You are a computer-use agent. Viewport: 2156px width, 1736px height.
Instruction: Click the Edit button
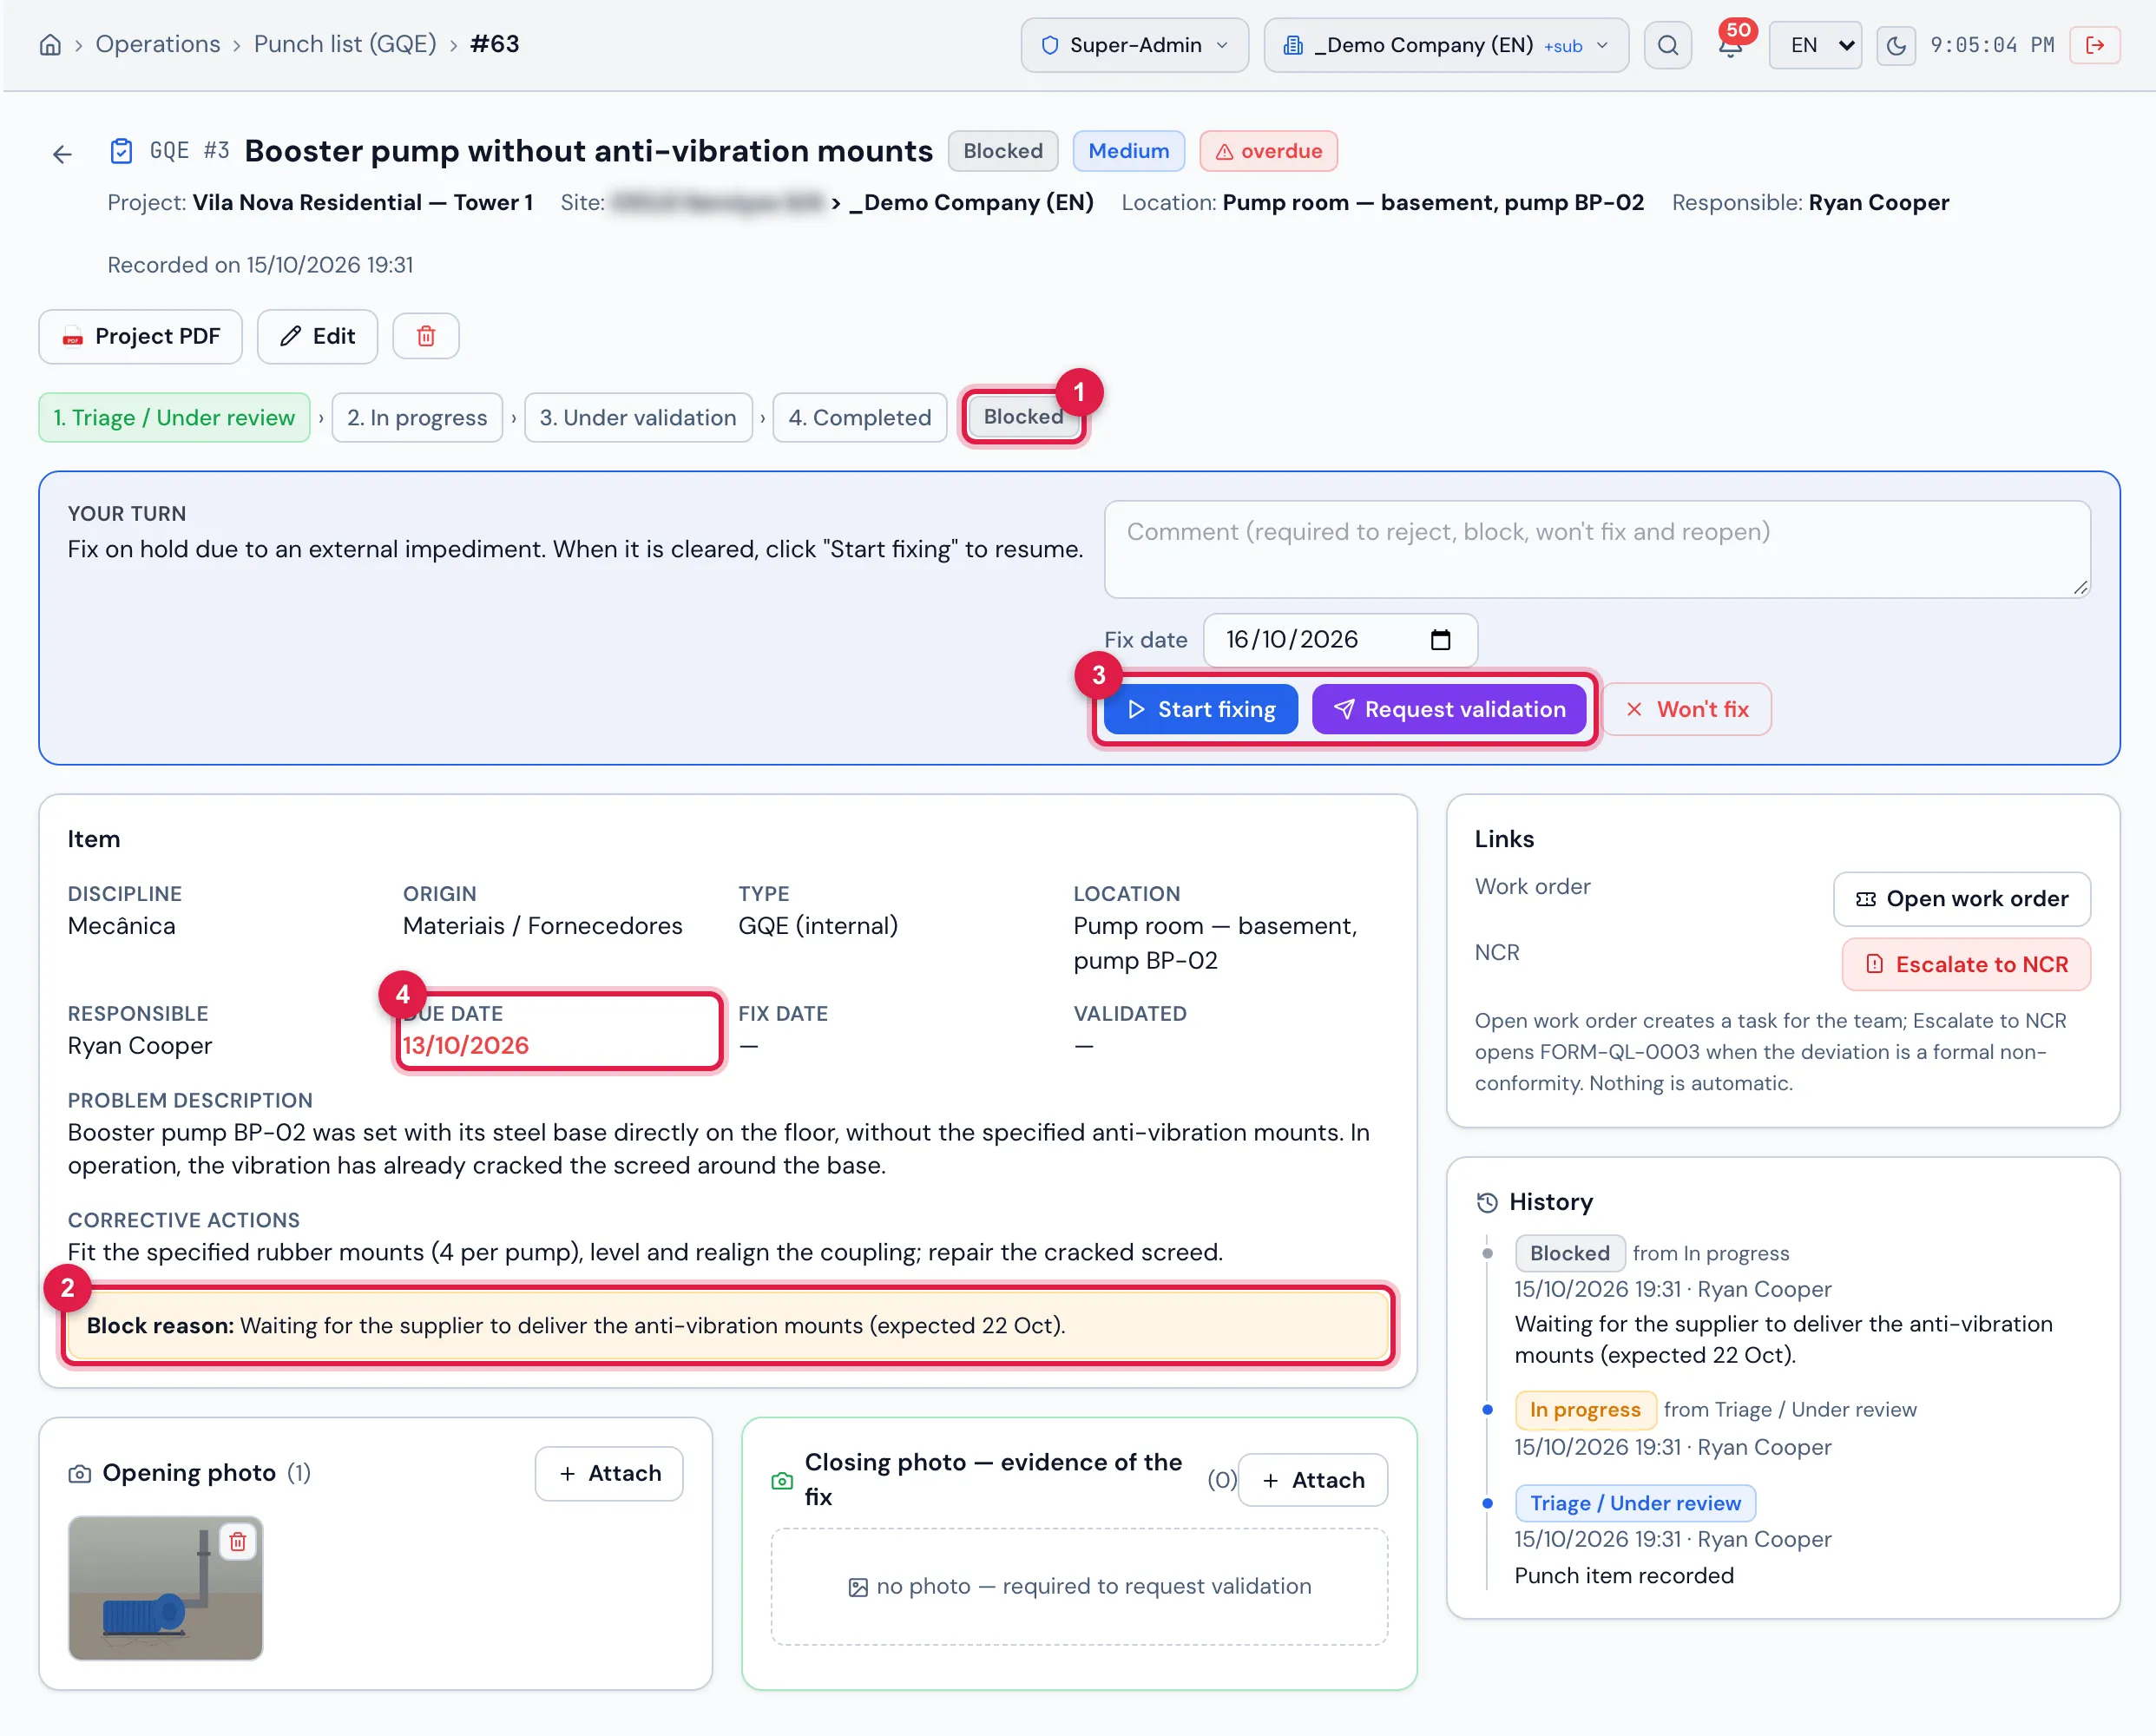click(x=317, y=336)
